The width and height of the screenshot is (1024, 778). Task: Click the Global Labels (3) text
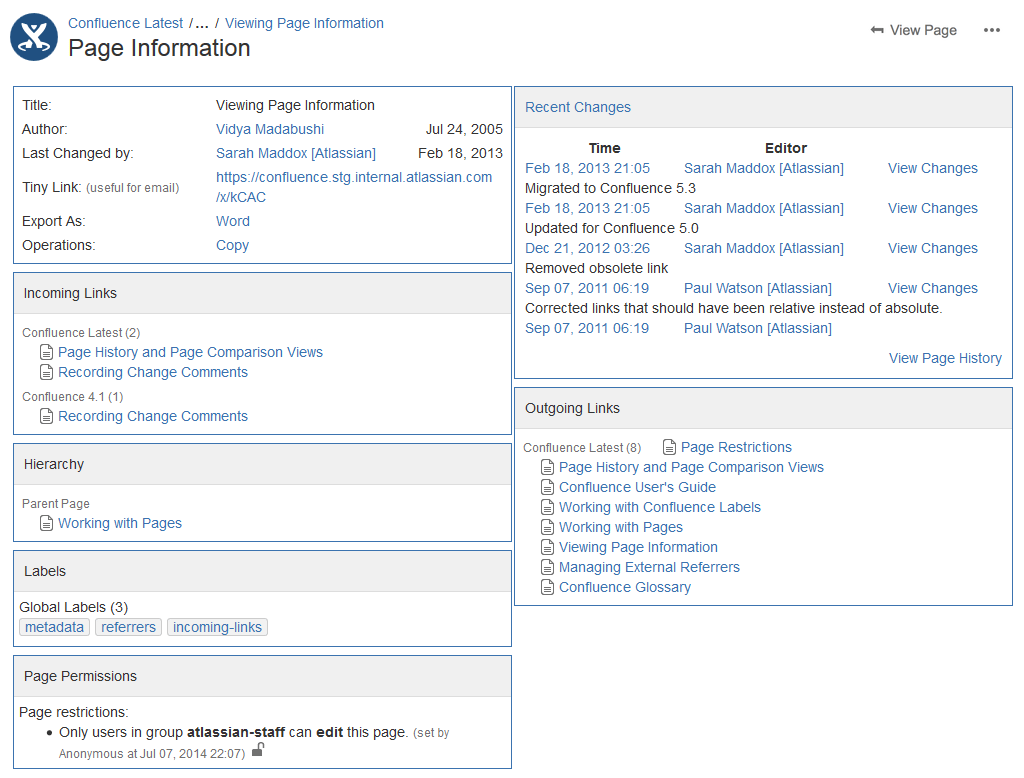tap(74, 607)
